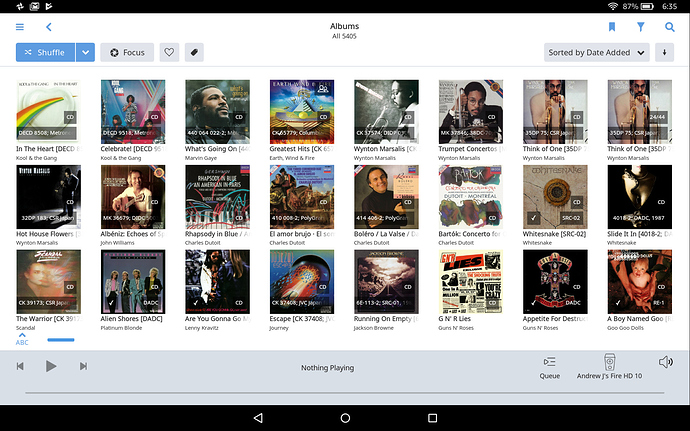Tap the Android Home circle button
Viewport: 690px width, 431px height.
coord(345,418)
